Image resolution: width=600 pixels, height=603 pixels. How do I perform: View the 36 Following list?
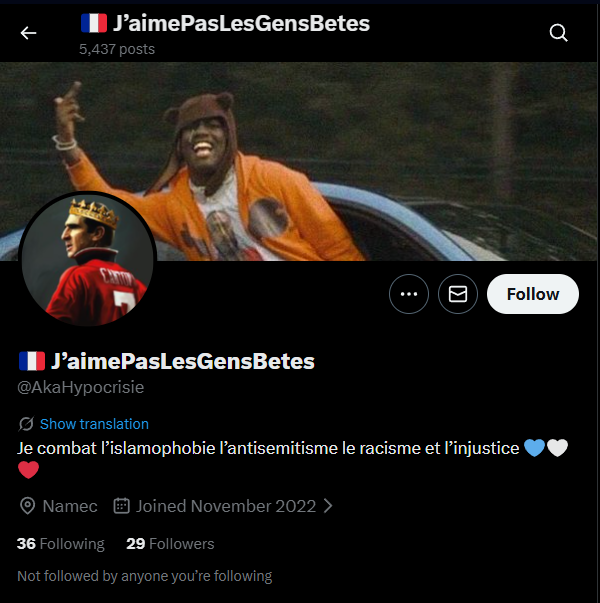pyautogui.click(x=61, y=544)
